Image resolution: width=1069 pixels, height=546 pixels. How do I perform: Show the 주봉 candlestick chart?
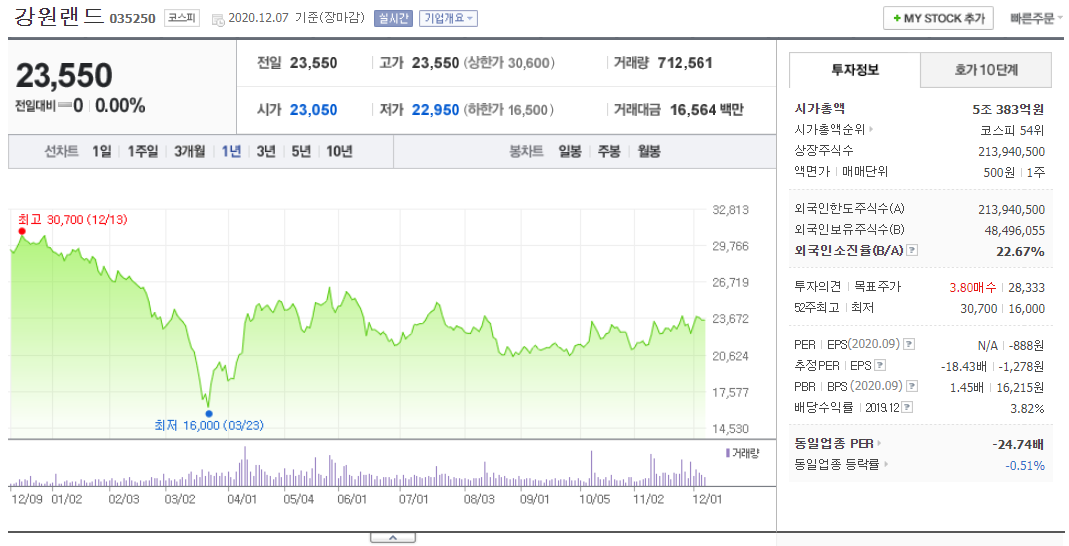click(609, 151)
